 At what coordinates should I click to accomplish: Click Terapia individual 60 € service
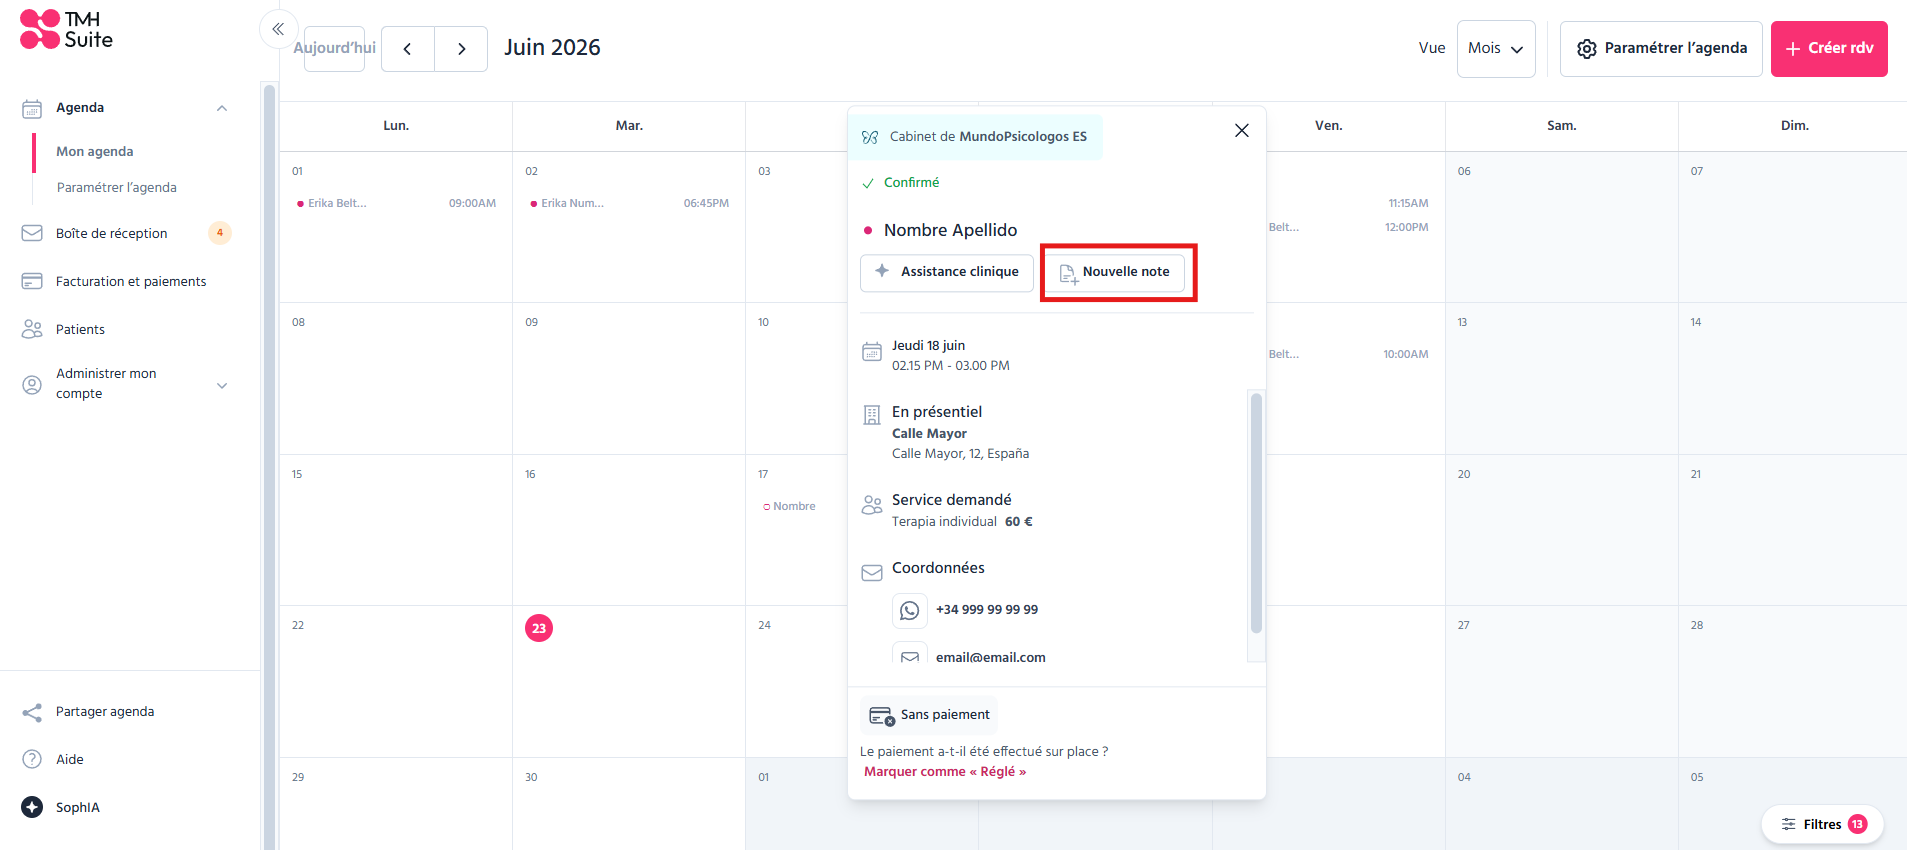(x=962, y=522)
